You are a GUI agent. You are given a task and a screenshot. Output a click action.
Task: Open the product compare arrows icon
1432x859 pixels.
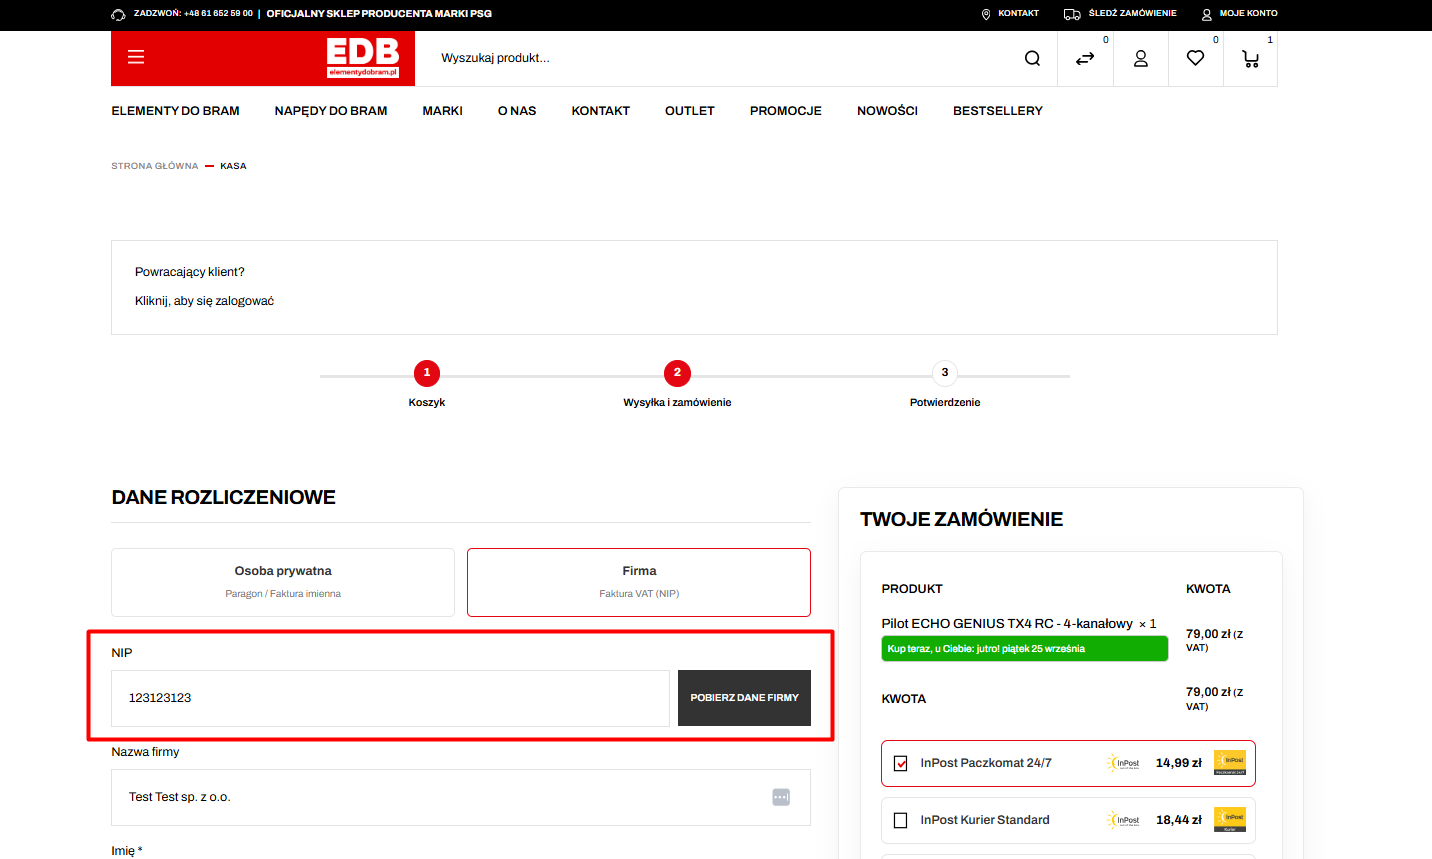tap(1085, 59)
